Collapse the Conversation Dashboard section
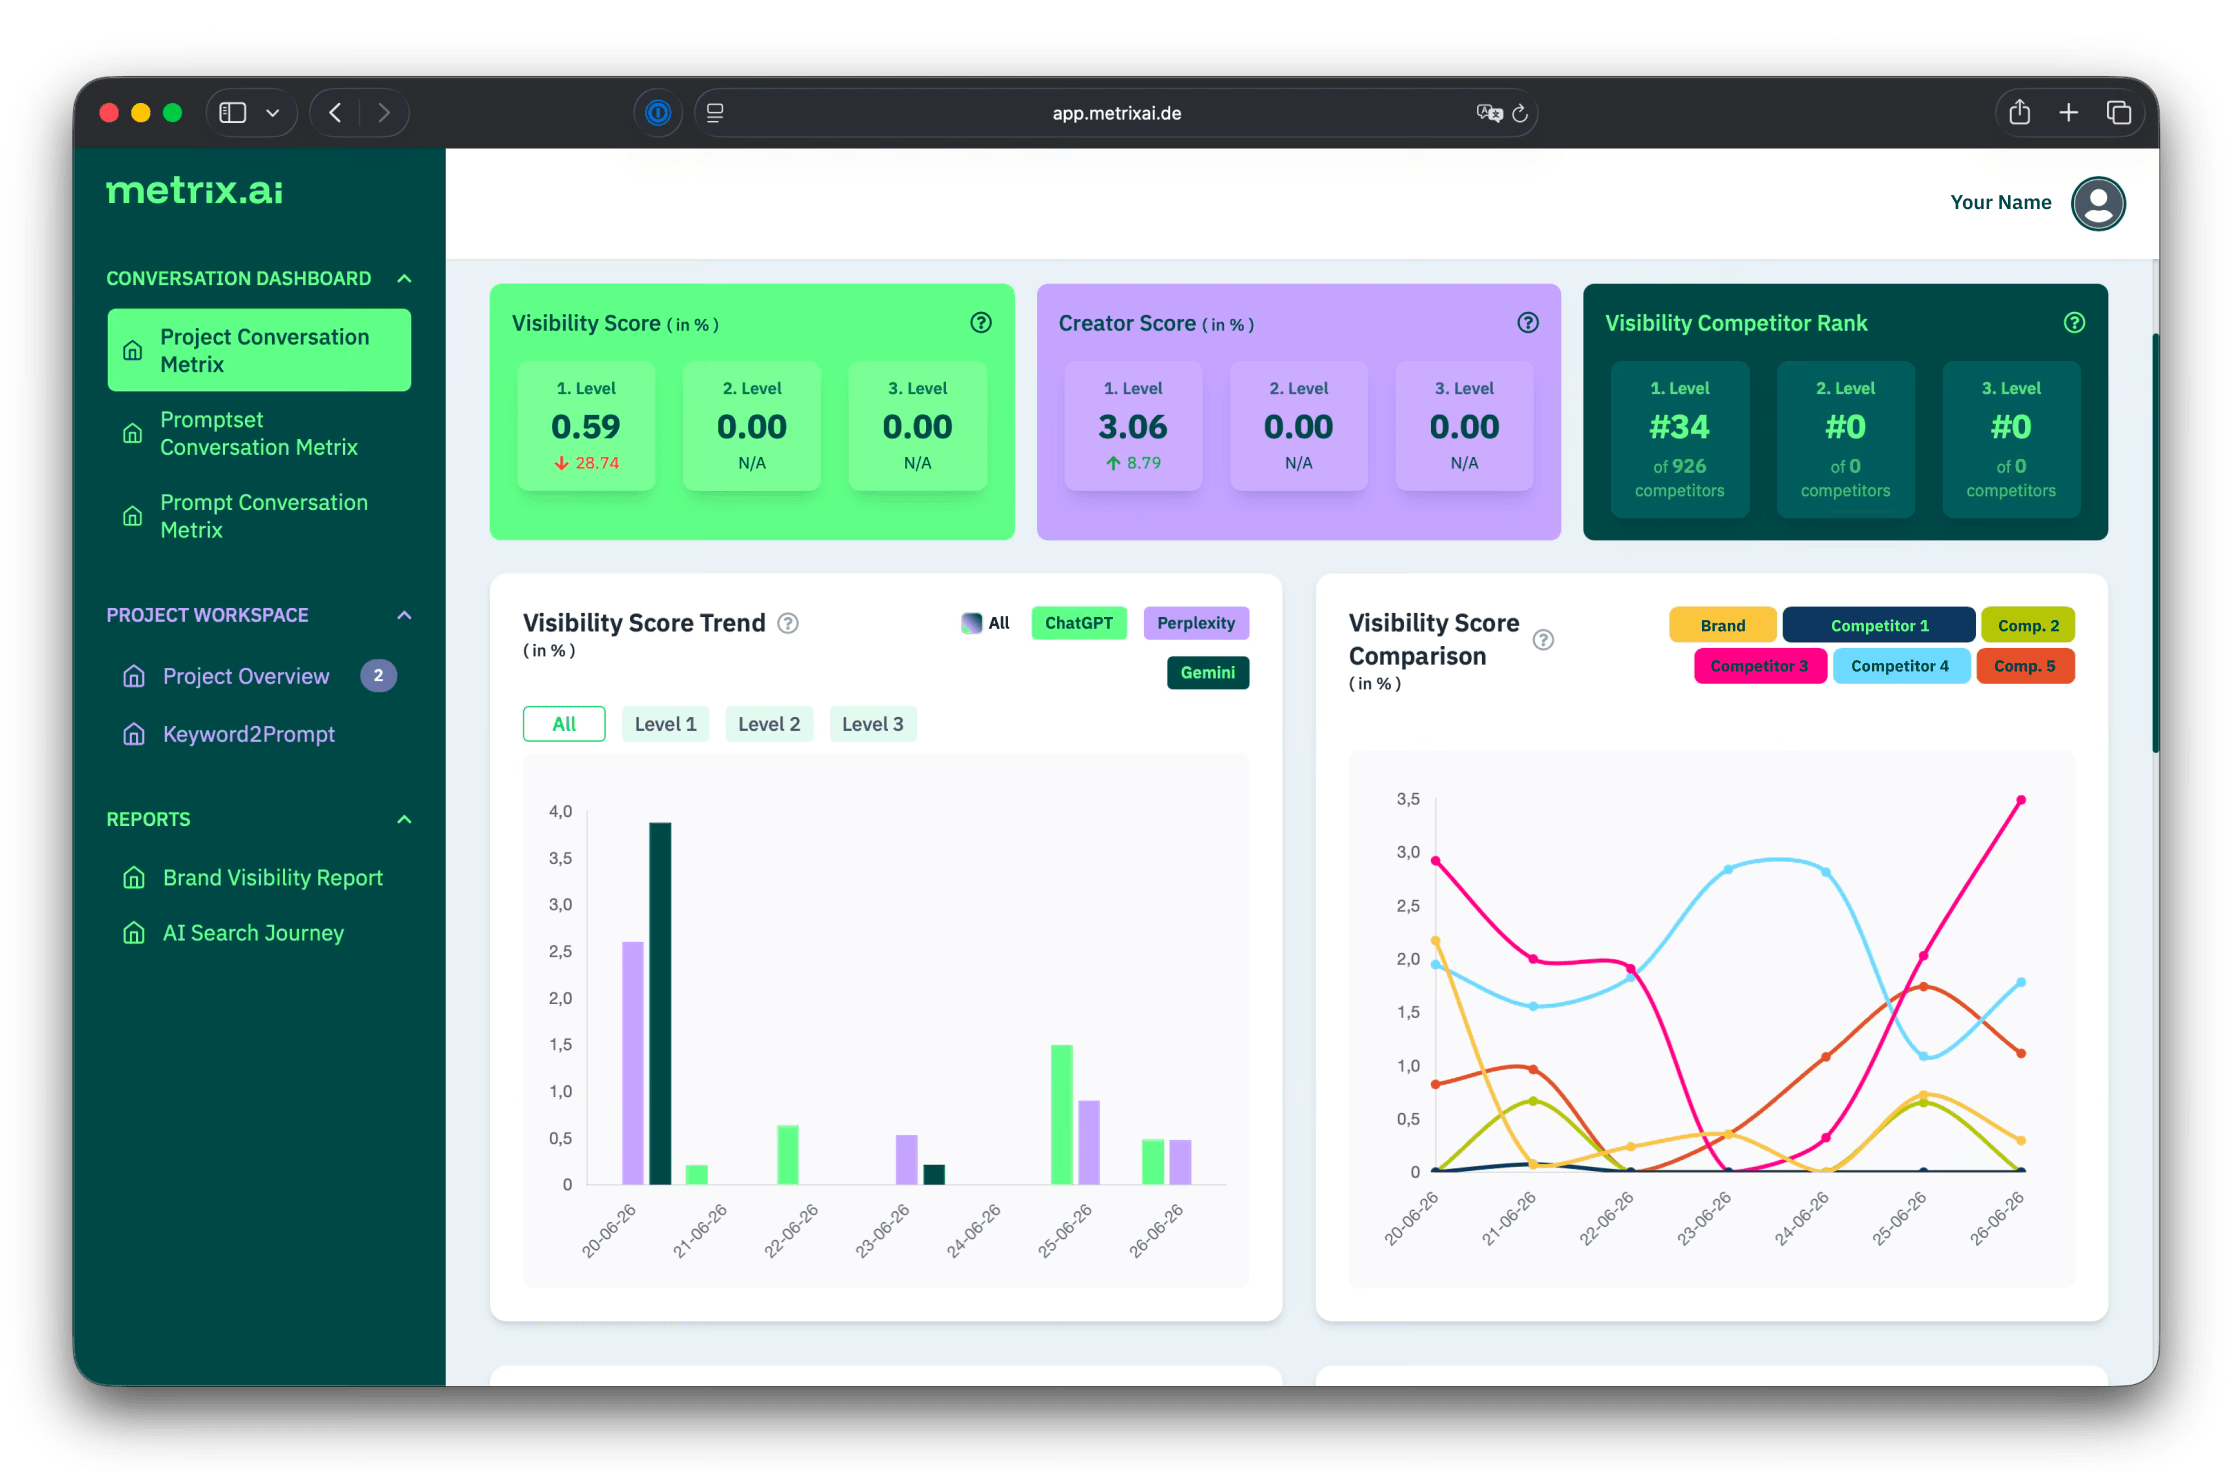The image size is (2233, 1472). 404,278
